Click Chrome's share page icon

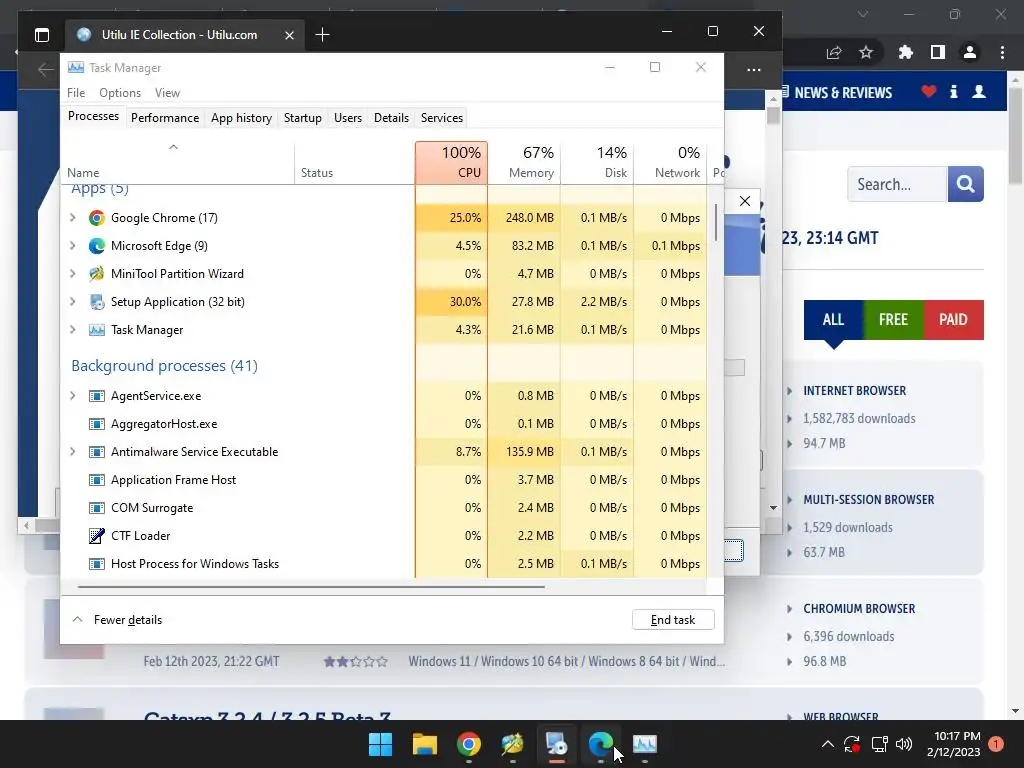pyautogui.click(x=834, y=52)
